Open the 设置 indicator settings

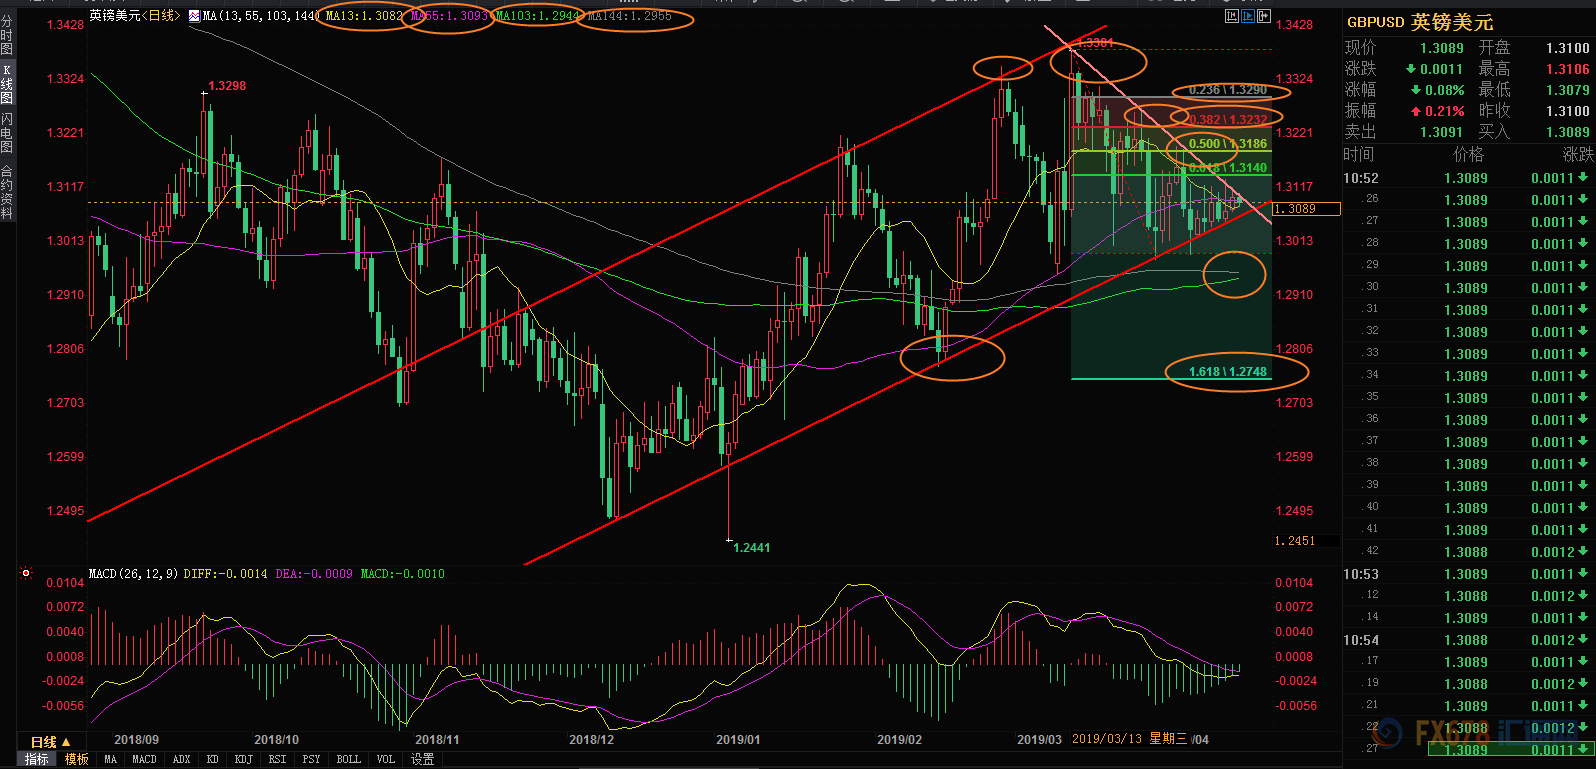pos(423,760)
